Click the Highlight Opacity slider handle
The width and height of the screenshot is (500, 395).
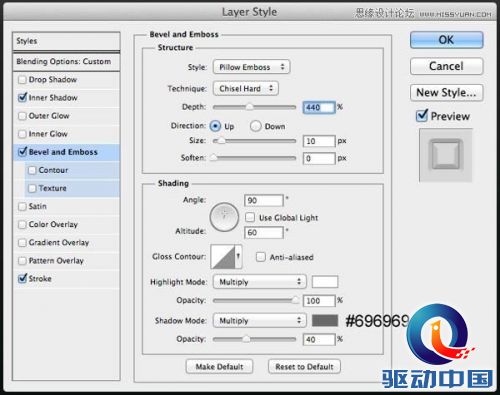(x=295, y=300)
